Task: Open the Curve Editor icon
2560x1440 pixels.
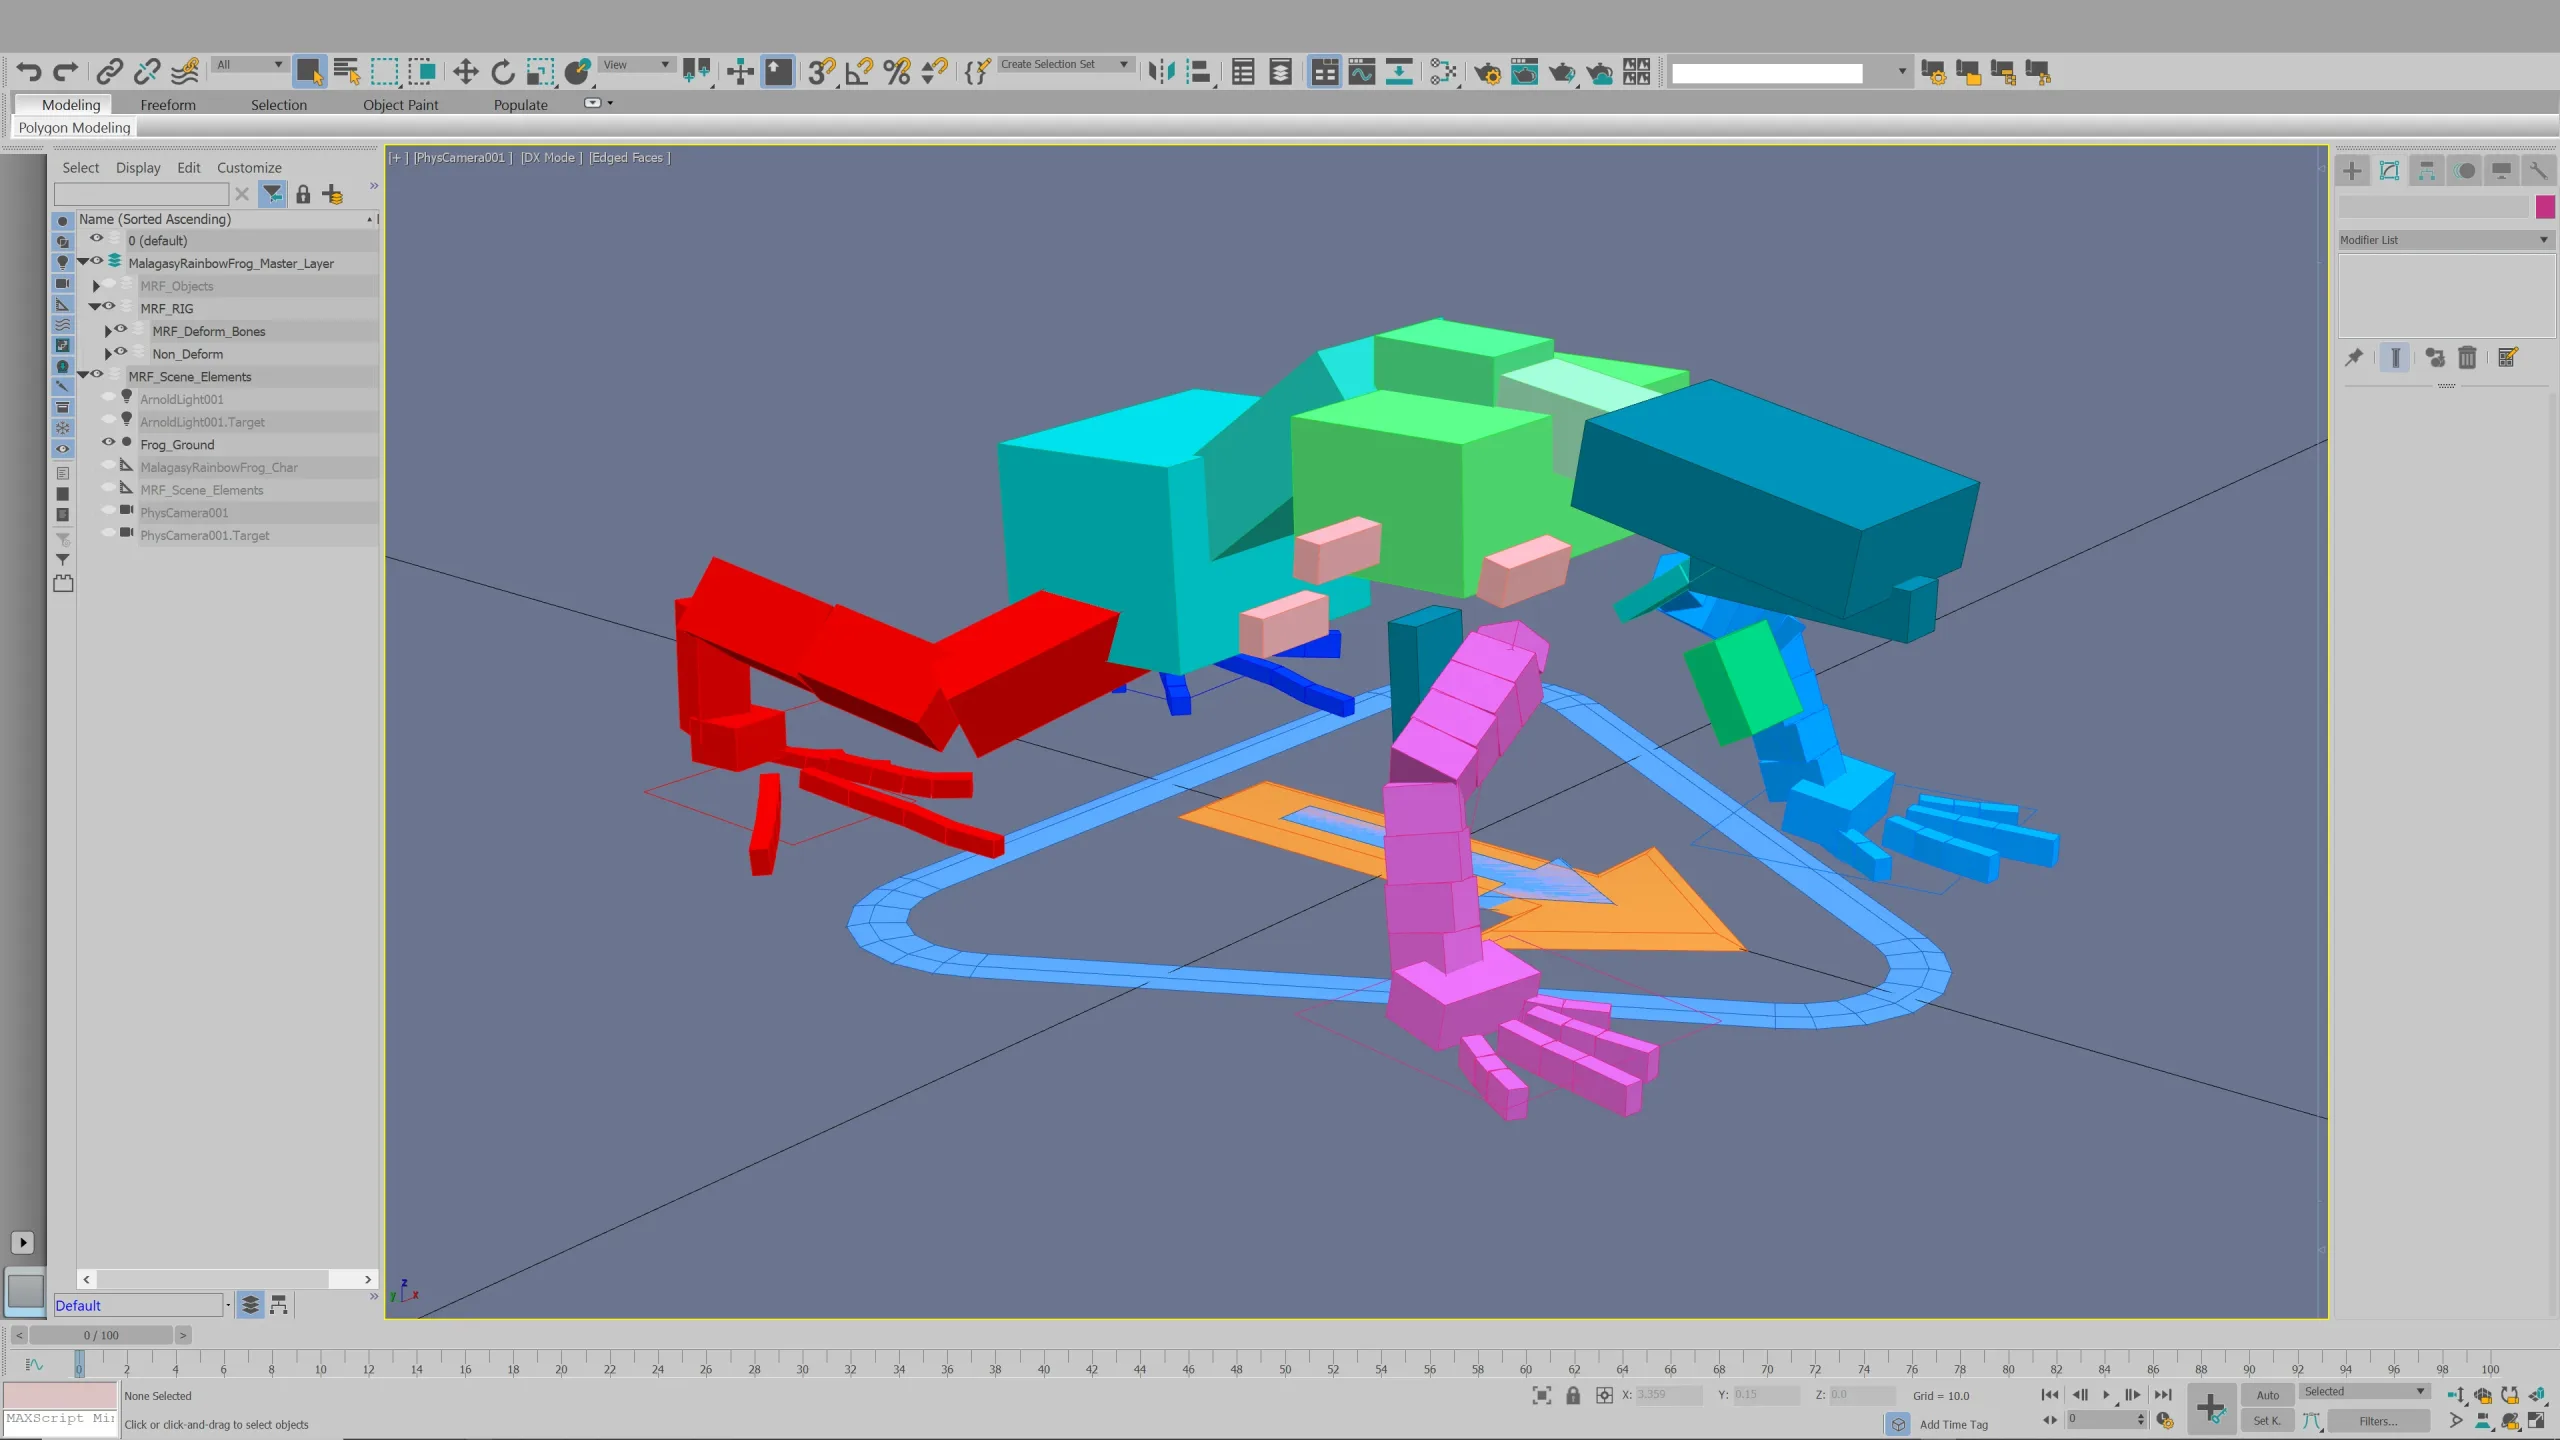Action: (x=1362, y=72)
